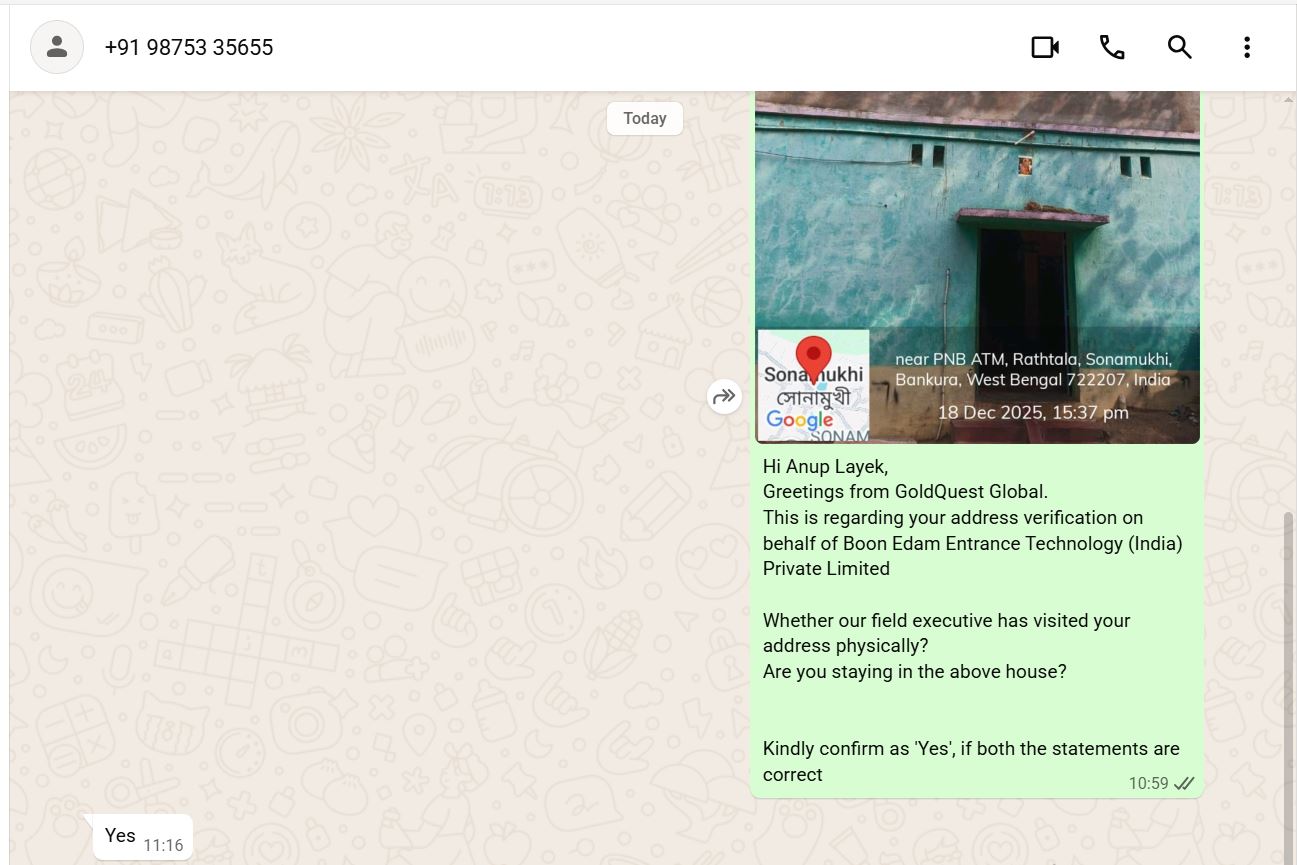Image resolution: width=1297 pixels, height=865 pixels.
Task: Click the 'Today' date chip
Action: coord(644,118)
